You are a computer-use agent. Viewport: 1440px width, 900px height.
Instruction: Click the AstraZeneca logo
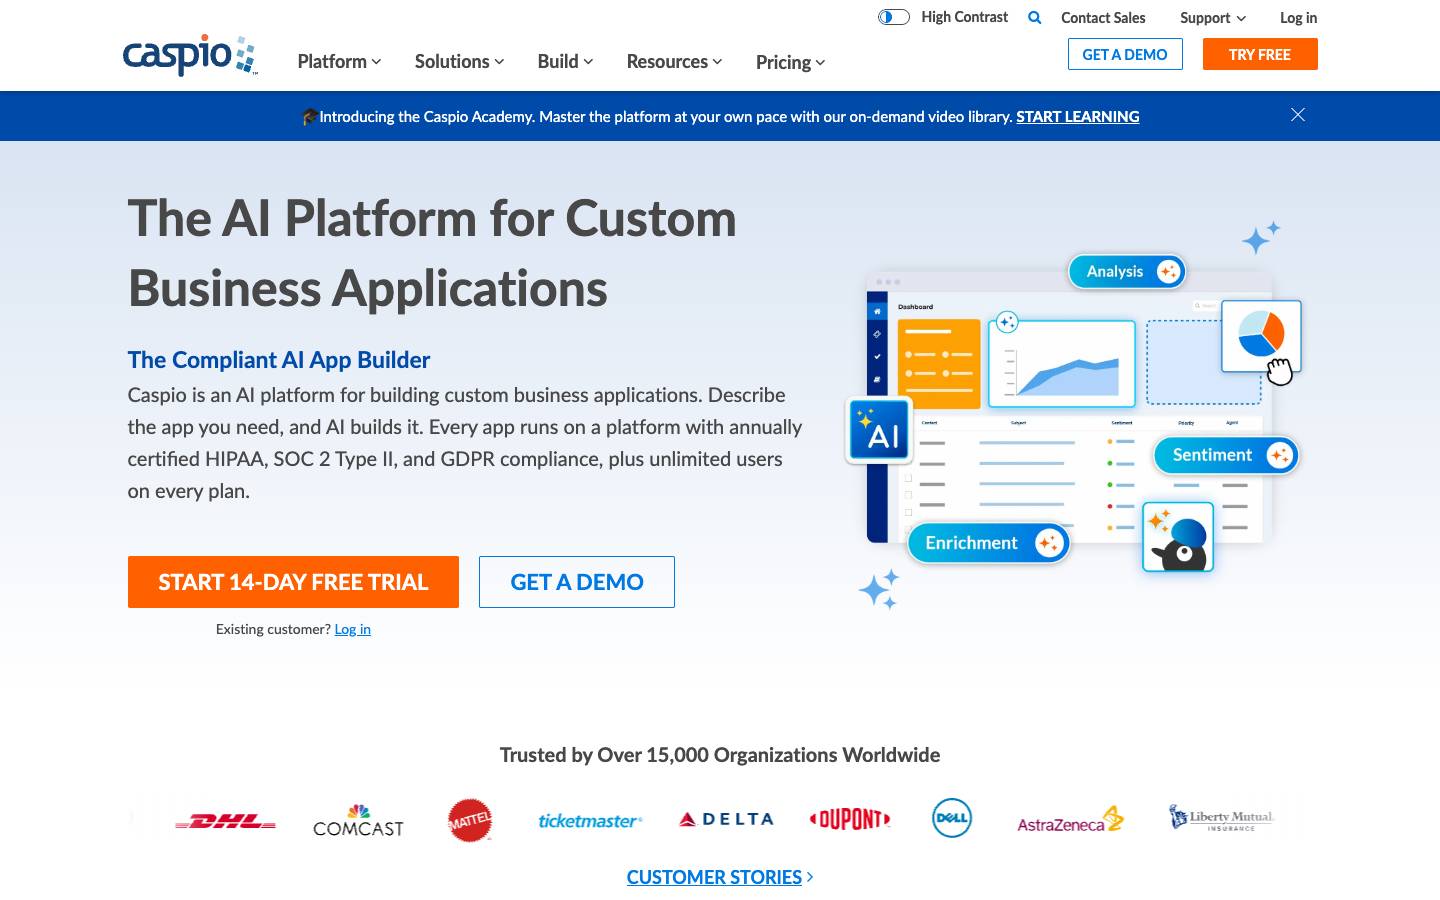click(1070, 820)
